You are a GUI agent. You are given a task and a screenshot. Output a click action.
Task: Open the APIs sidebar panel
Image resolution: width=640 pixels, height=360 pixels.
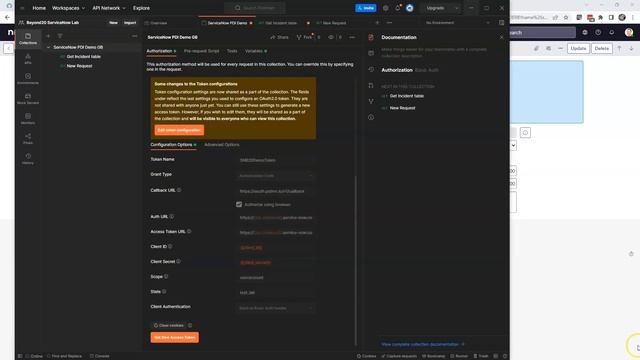(28, 58)
